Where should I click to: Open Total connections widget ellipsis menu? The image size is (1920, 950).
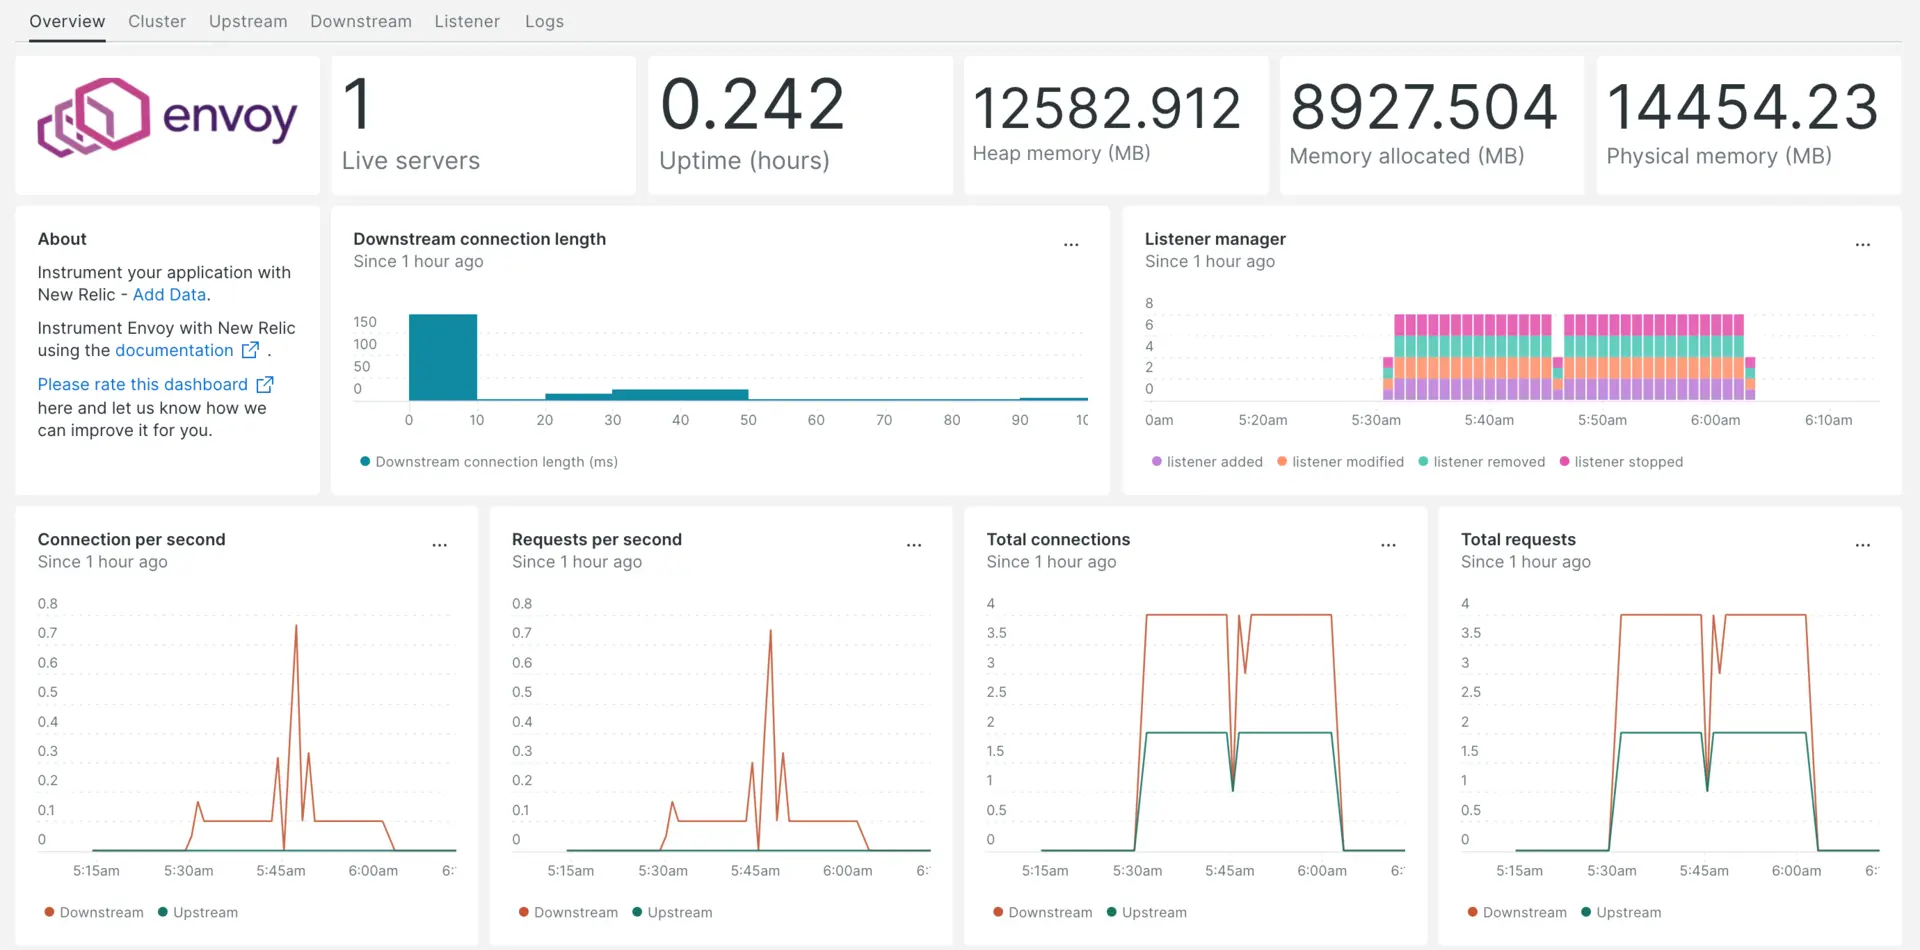pos(1388,545)
